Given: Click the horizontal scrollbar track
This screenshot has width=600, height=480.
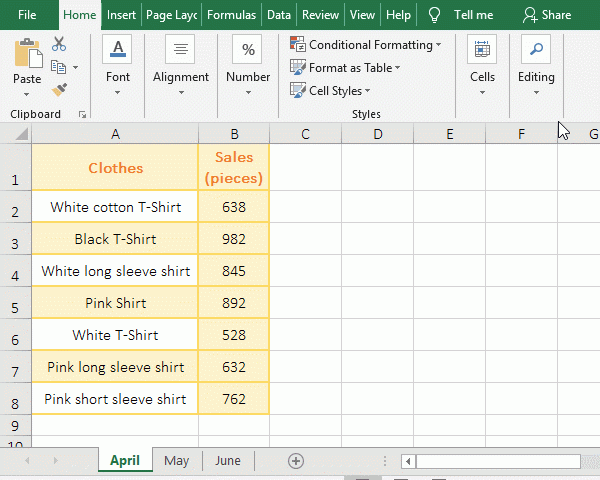Looking at the screenshot, I should point(497,461).
